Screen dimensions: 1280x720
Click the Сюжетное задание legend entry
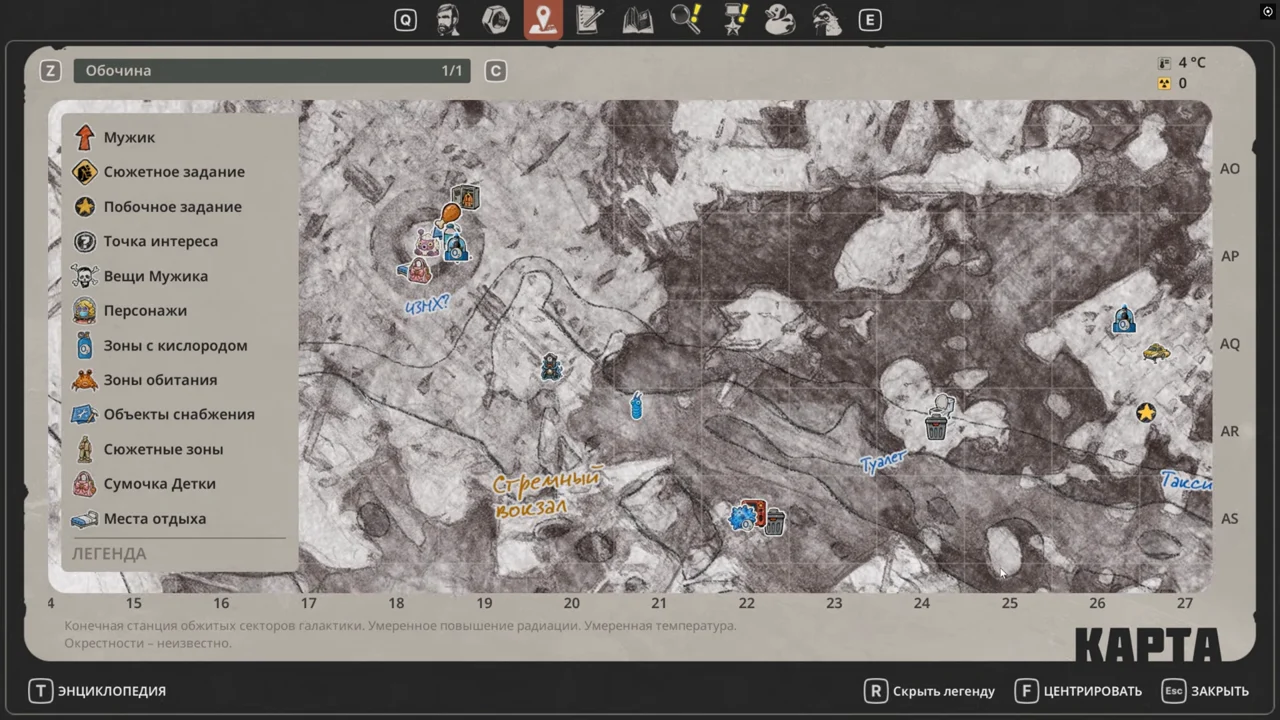pos(160,172)
